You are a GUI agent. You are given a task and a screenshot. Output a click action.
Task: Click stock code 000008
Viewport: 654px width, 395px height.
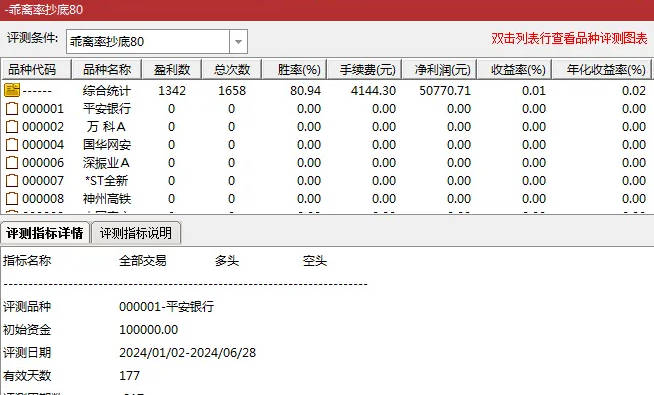[x=43, y=199]
